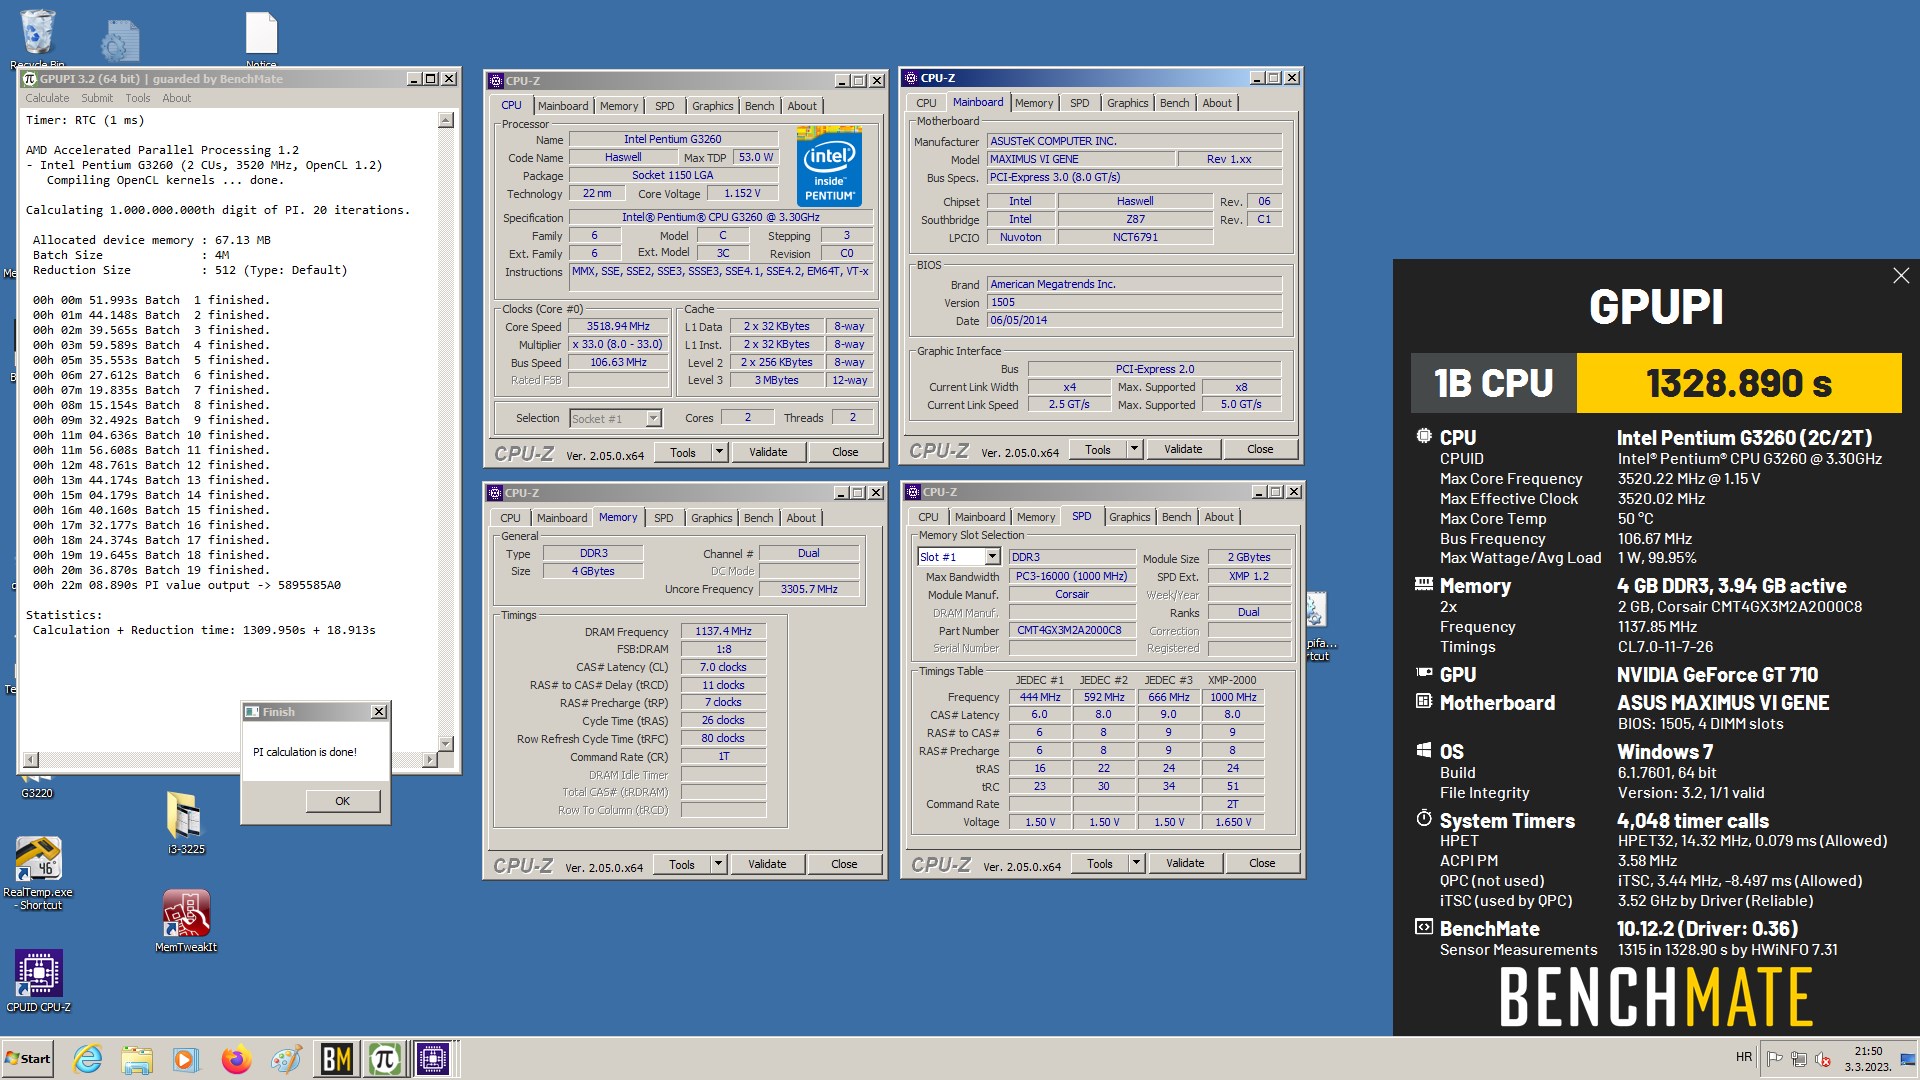Open SPD tab in Memory CPU-Z window
This screenshot has width=1920, height=1080.
tap(664, 518)
